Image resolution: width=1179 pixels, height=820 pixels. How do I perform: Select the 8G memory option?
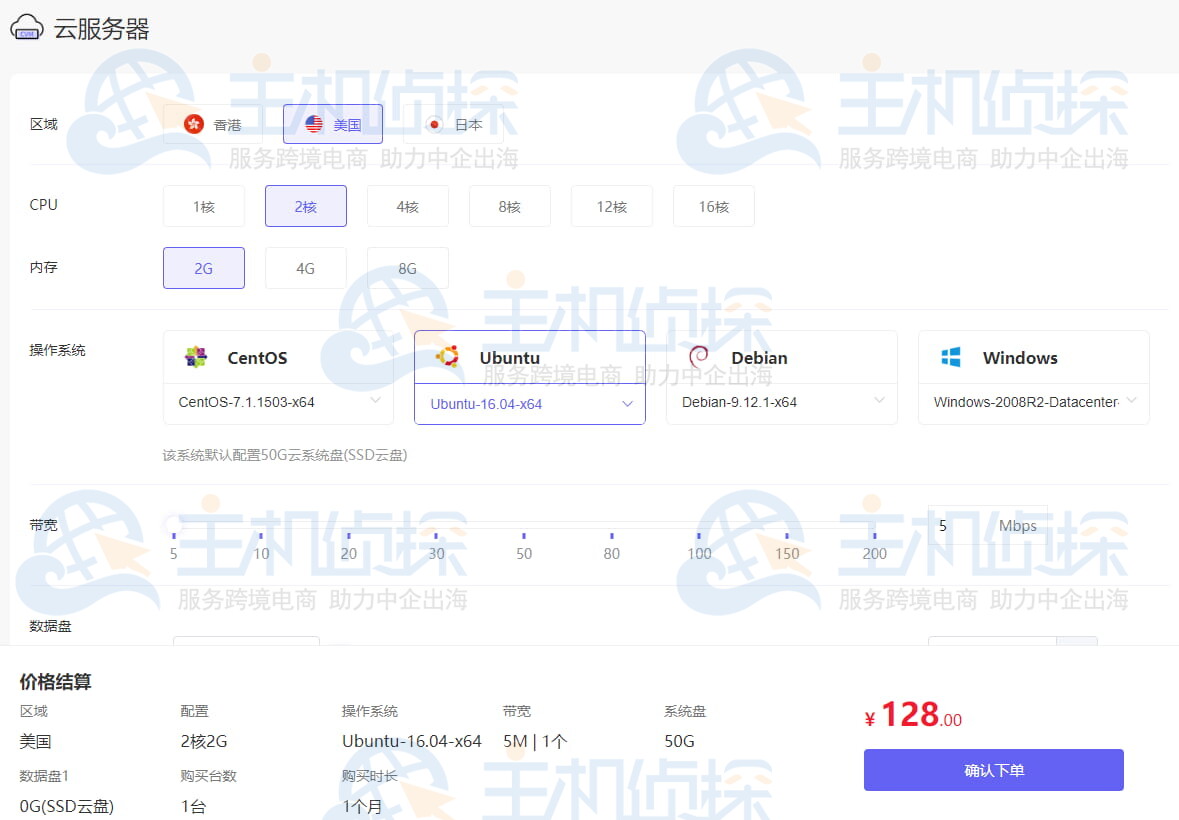(x=407, y=267)
